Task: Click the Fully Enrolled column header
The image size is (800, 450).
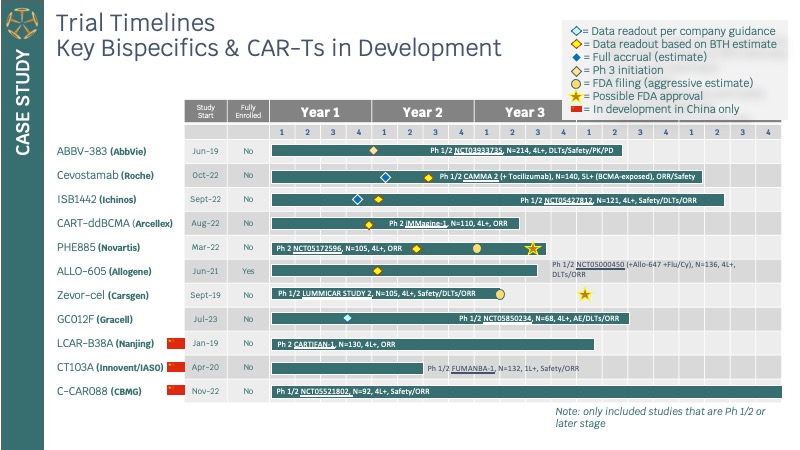Action: (248, 111)
